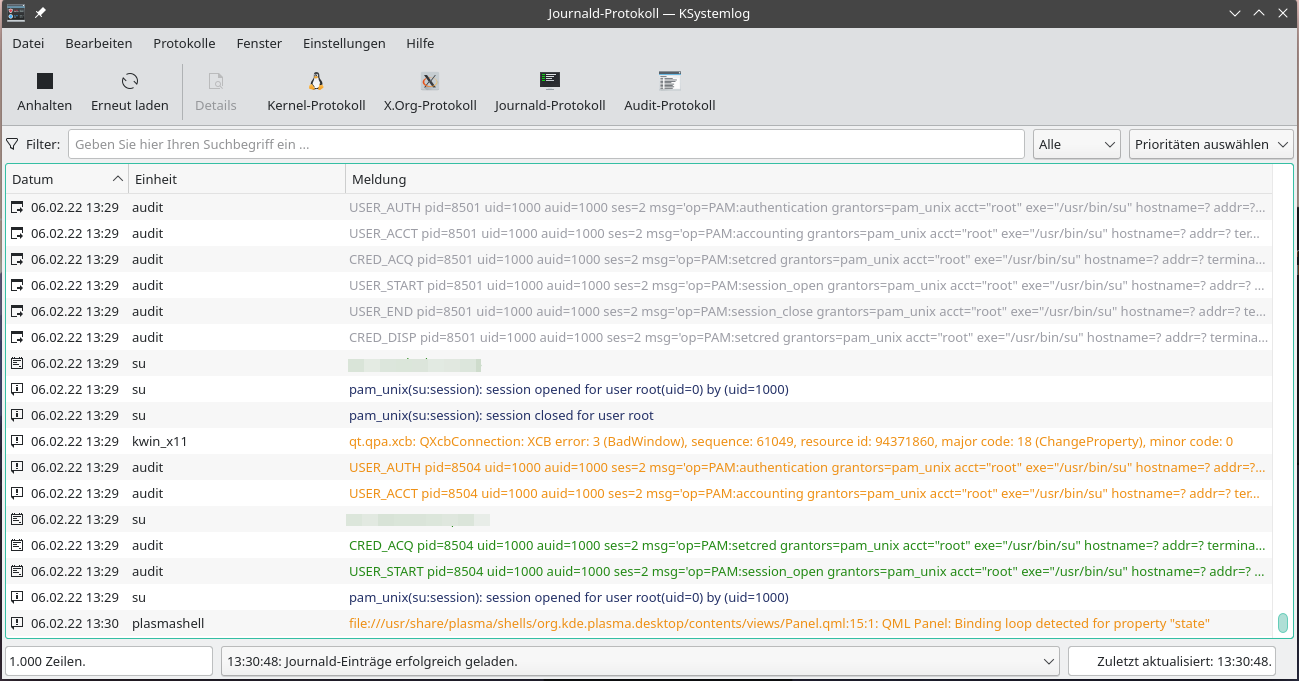Select the plasmashell binding loop entry
Screen dimensions: 1299x681
778,623
